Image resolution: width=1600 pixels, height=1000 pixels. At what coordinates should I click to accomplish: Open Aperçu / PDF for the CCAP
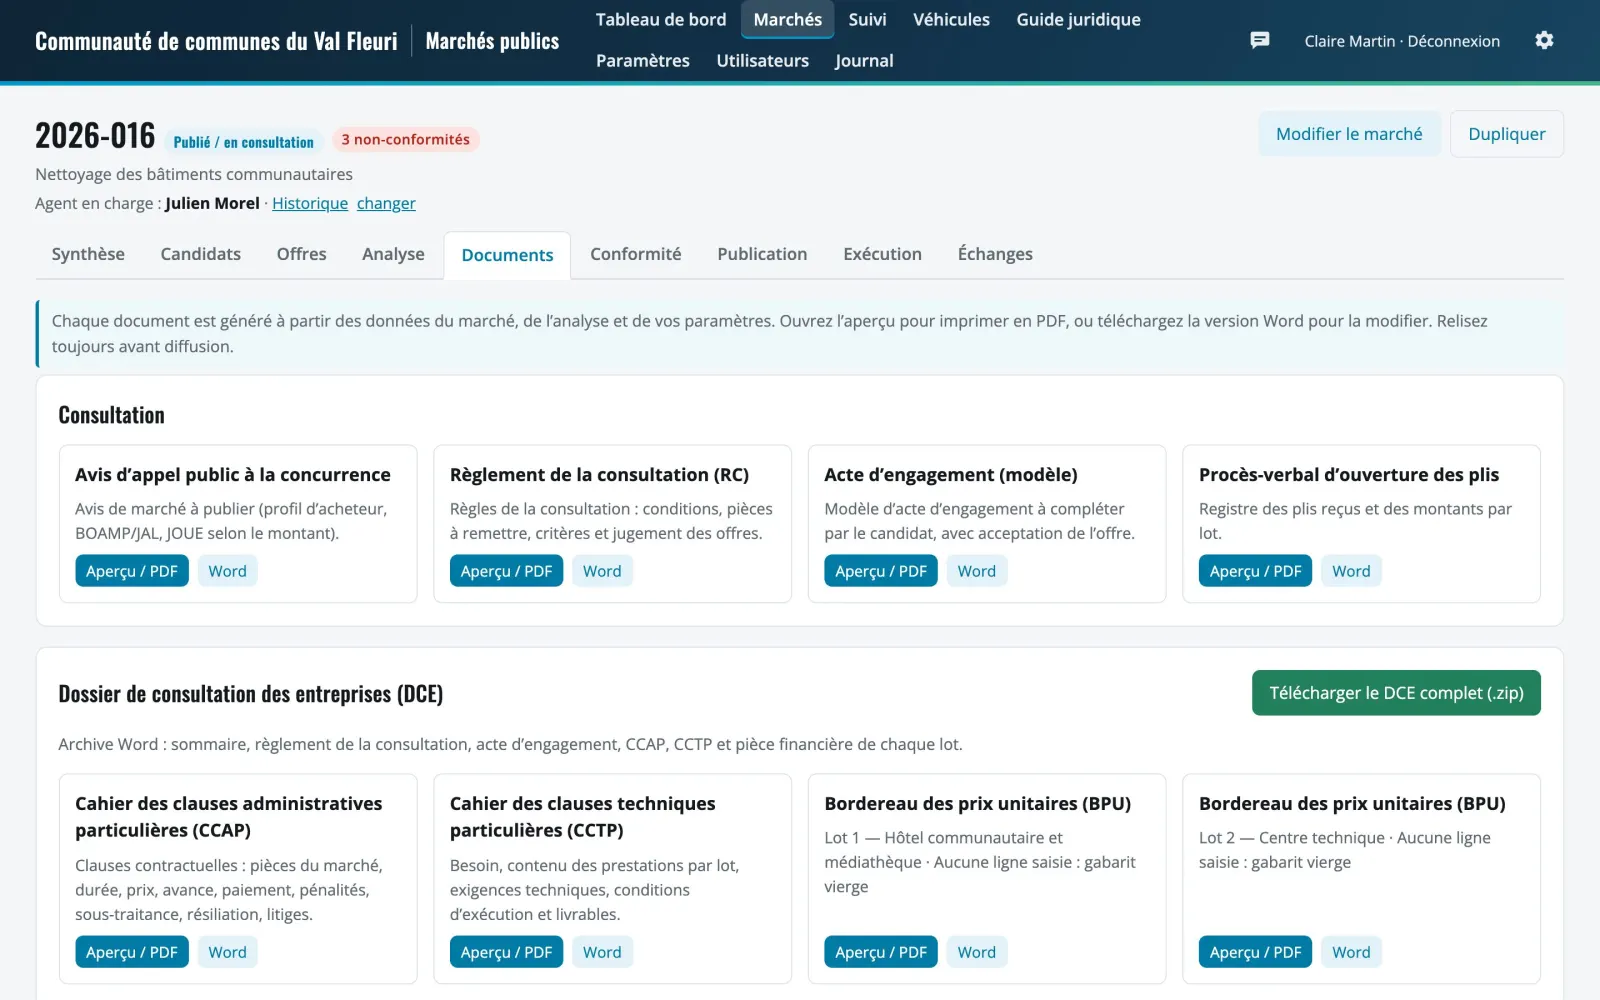point(132,952)
